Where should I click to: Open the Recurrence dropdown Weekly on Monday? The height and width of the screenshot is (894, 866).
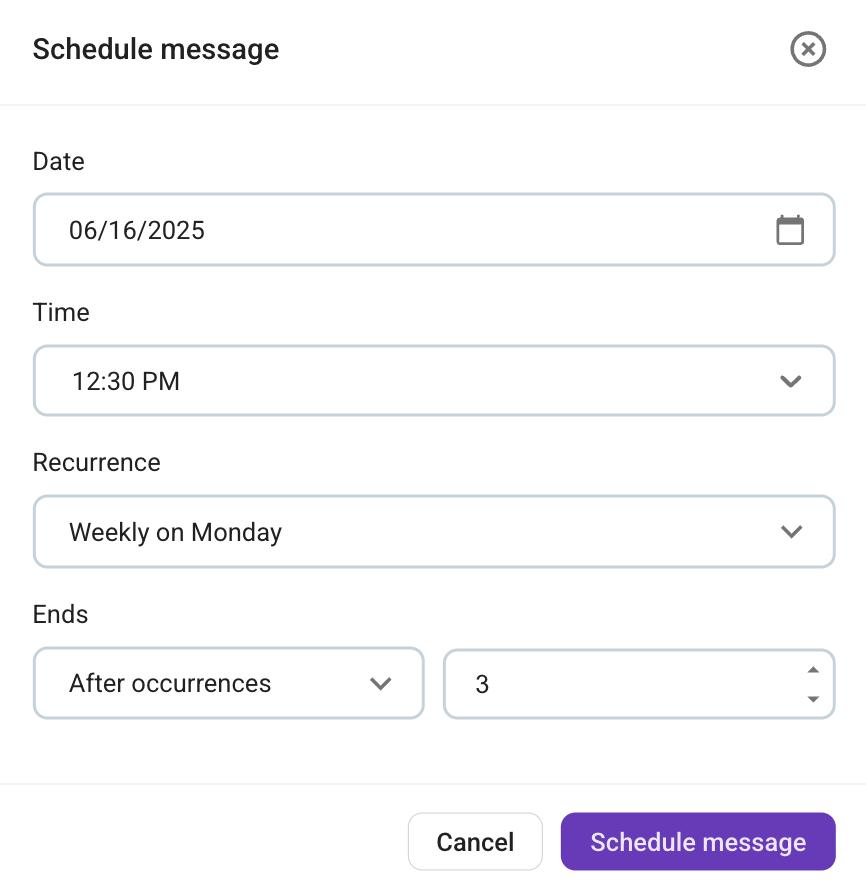click(434, 531)
